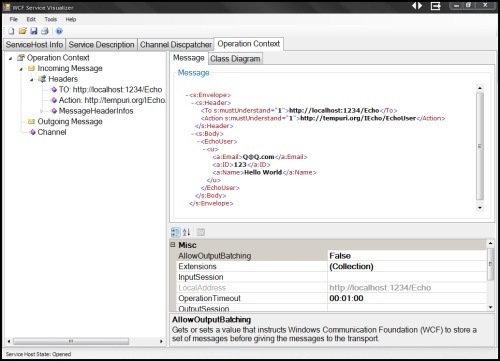Image resolution: width=500 pixels, height=361 pixels.
Task: Select the Extensions property row
Action: point(331,266)
